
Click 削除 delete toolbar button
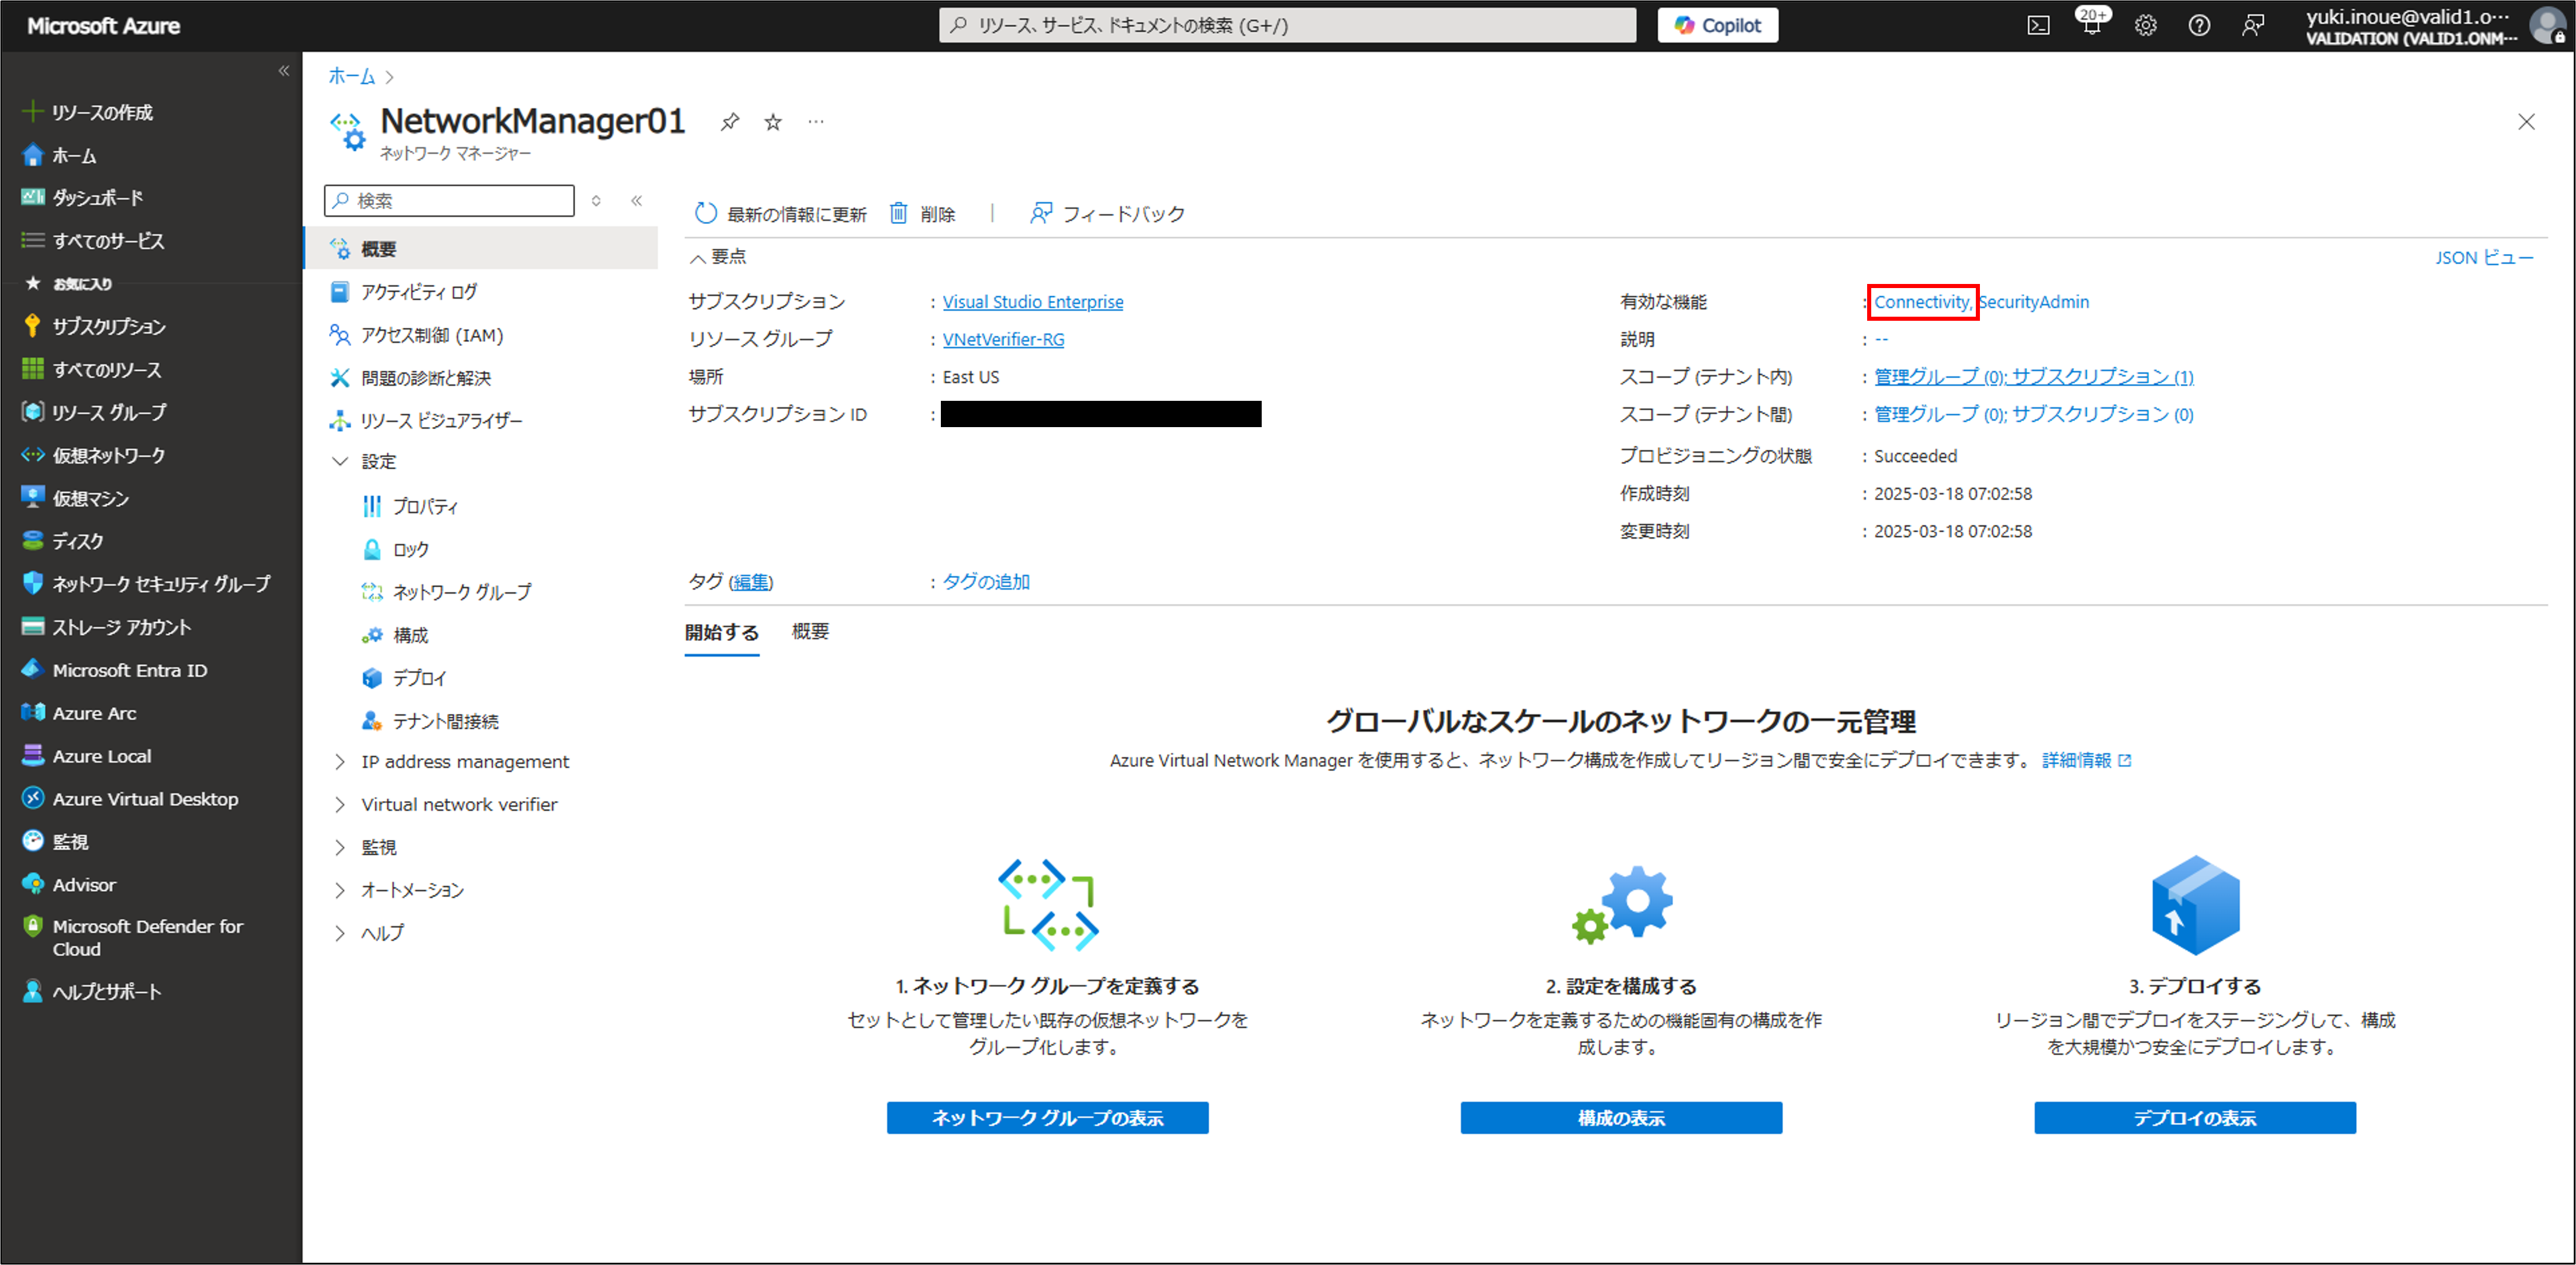click(x=922, y=214)
